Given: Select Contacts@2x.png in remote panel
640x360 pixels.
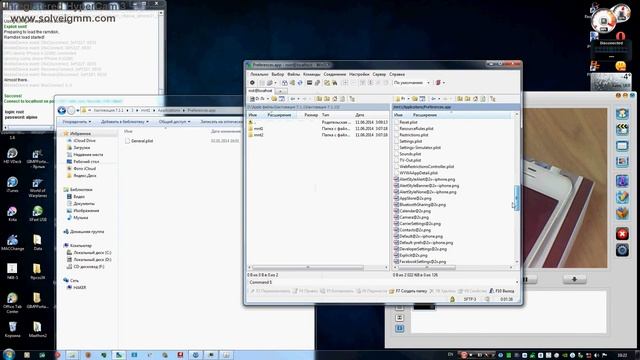Looking at the screenshot, I should pyautogui.click(x=415, y=230).
